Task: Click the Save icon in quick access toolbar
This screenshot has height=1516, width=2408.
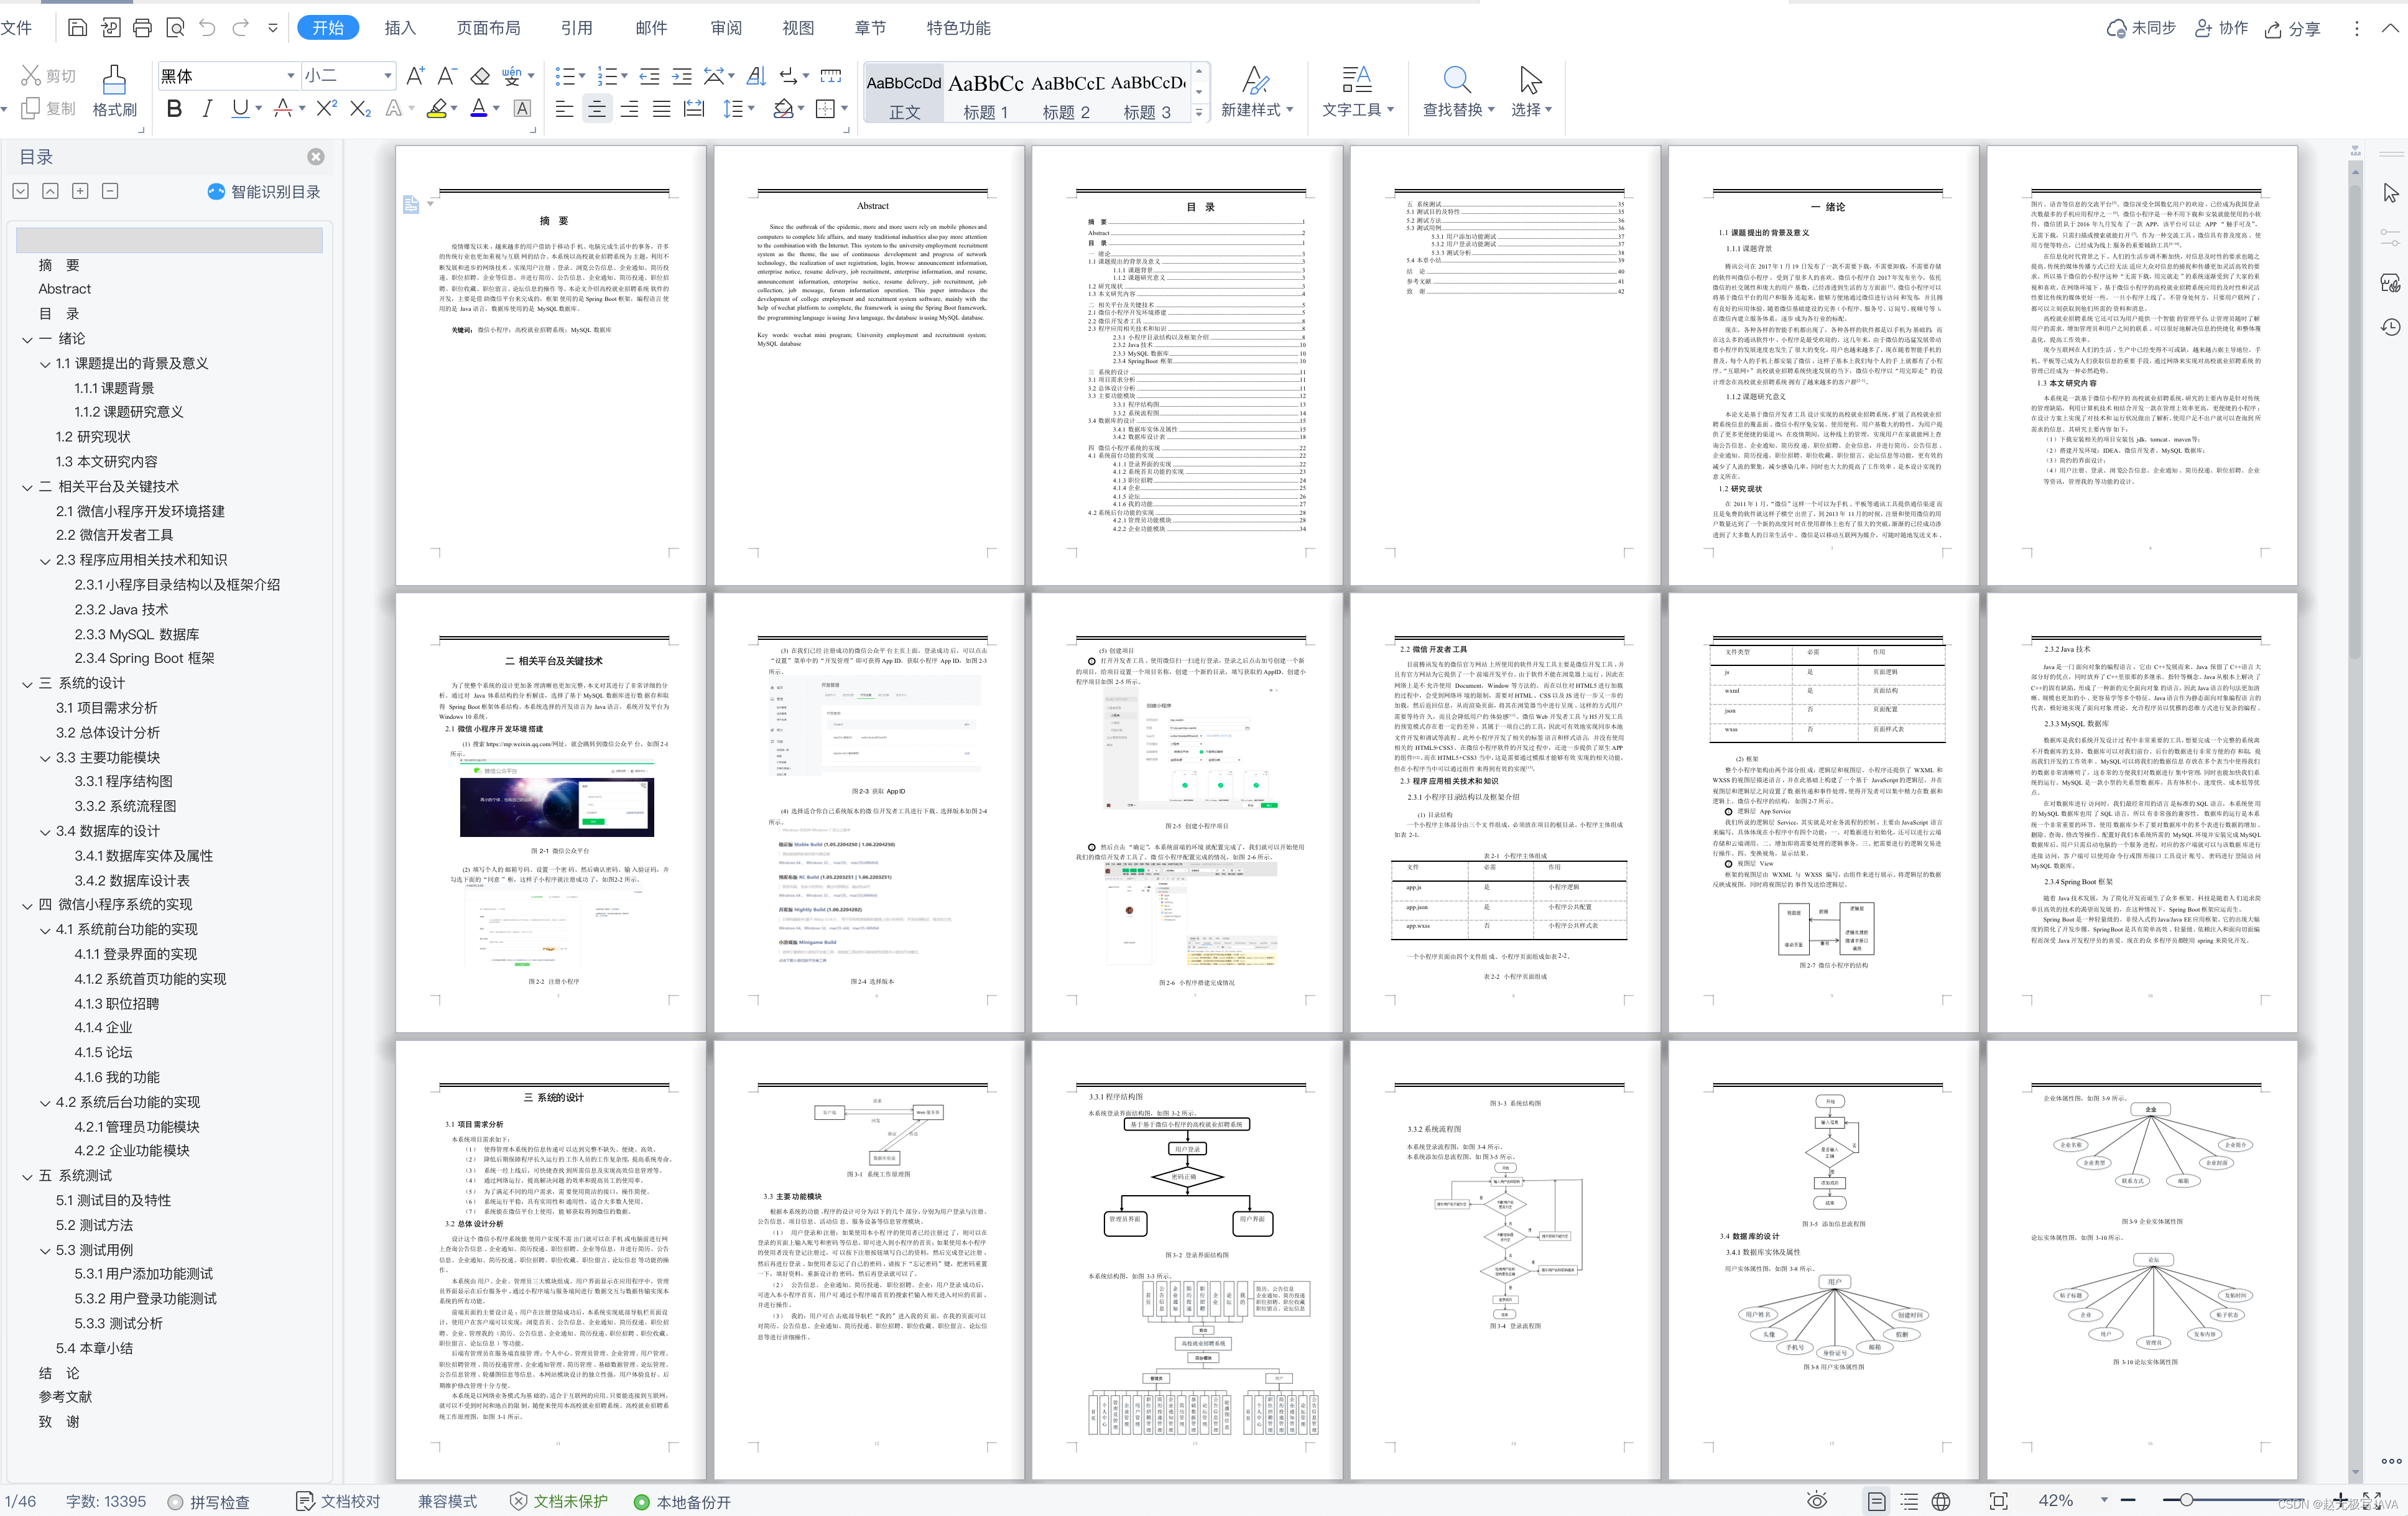Action: 77,28
